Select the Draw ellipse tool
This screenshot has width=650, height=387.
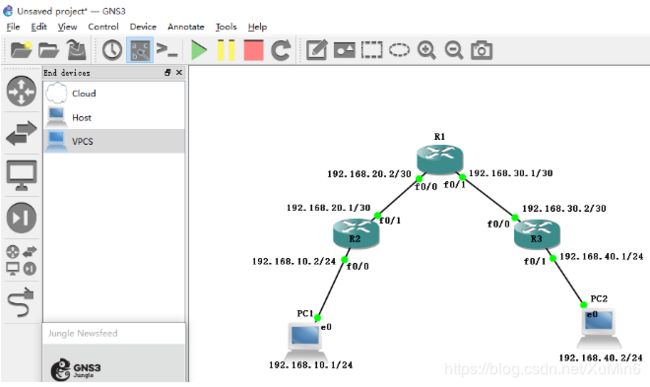click(399, 50)
